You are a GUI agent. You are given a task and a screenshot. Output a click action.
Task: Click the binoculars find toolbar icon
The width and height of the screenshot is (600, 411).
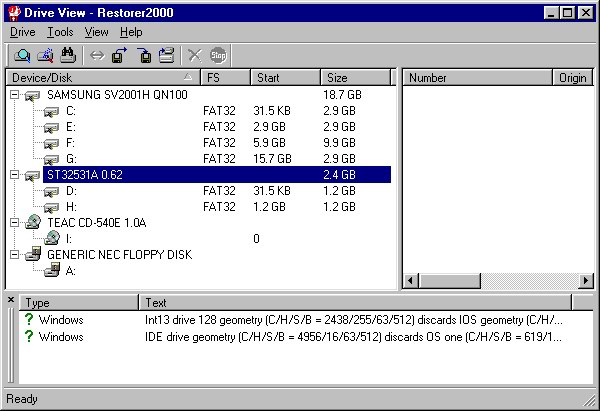(x=68, y=55)
